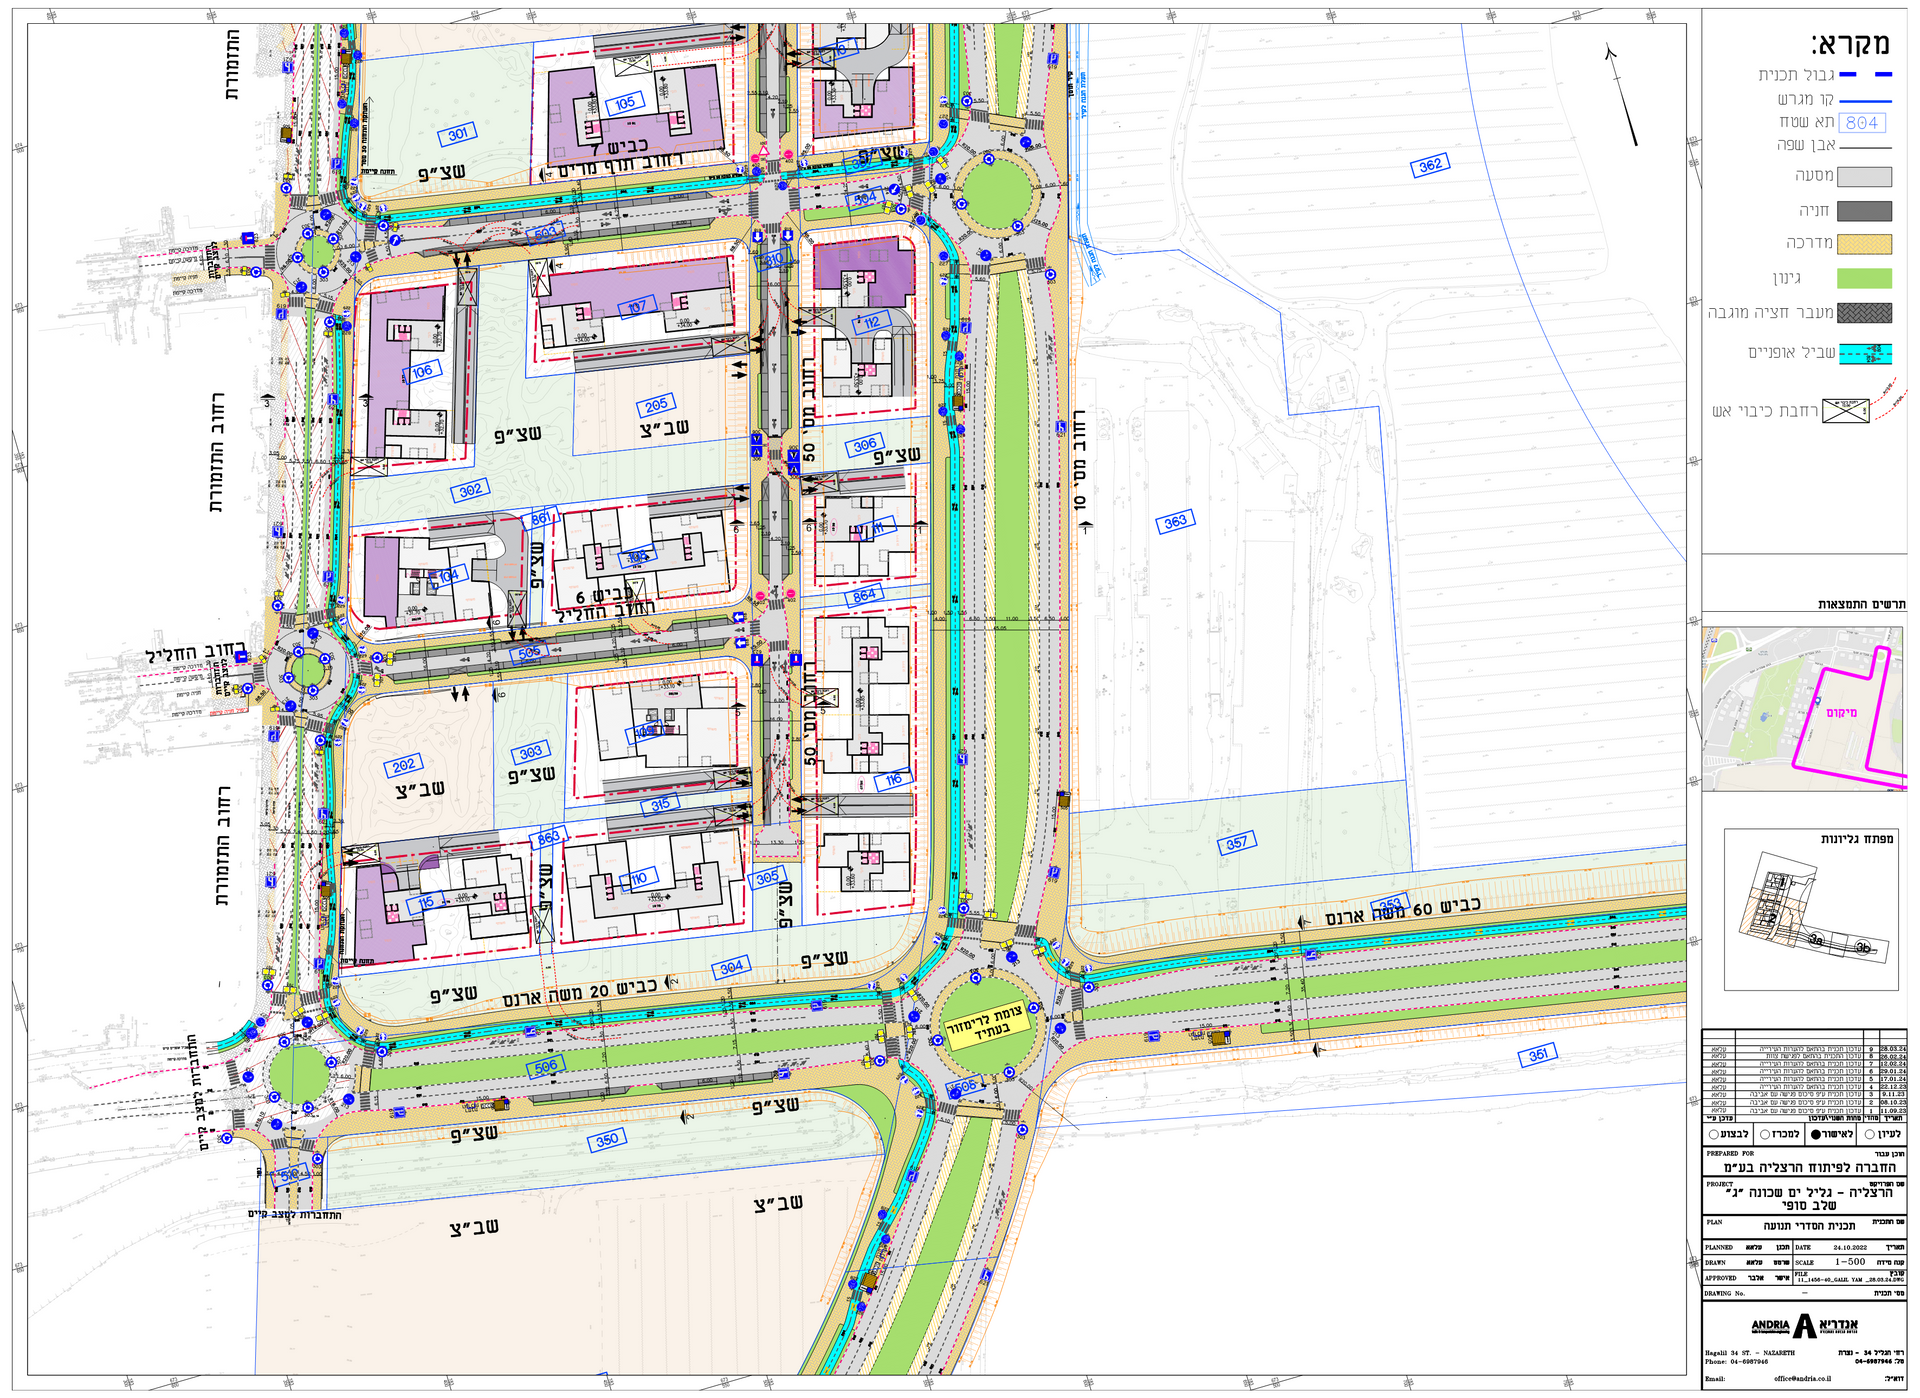This screenshot has height=1398, width=1920.
Task: Click the dark gray parking legend swatch
Action: (1864, 211)
